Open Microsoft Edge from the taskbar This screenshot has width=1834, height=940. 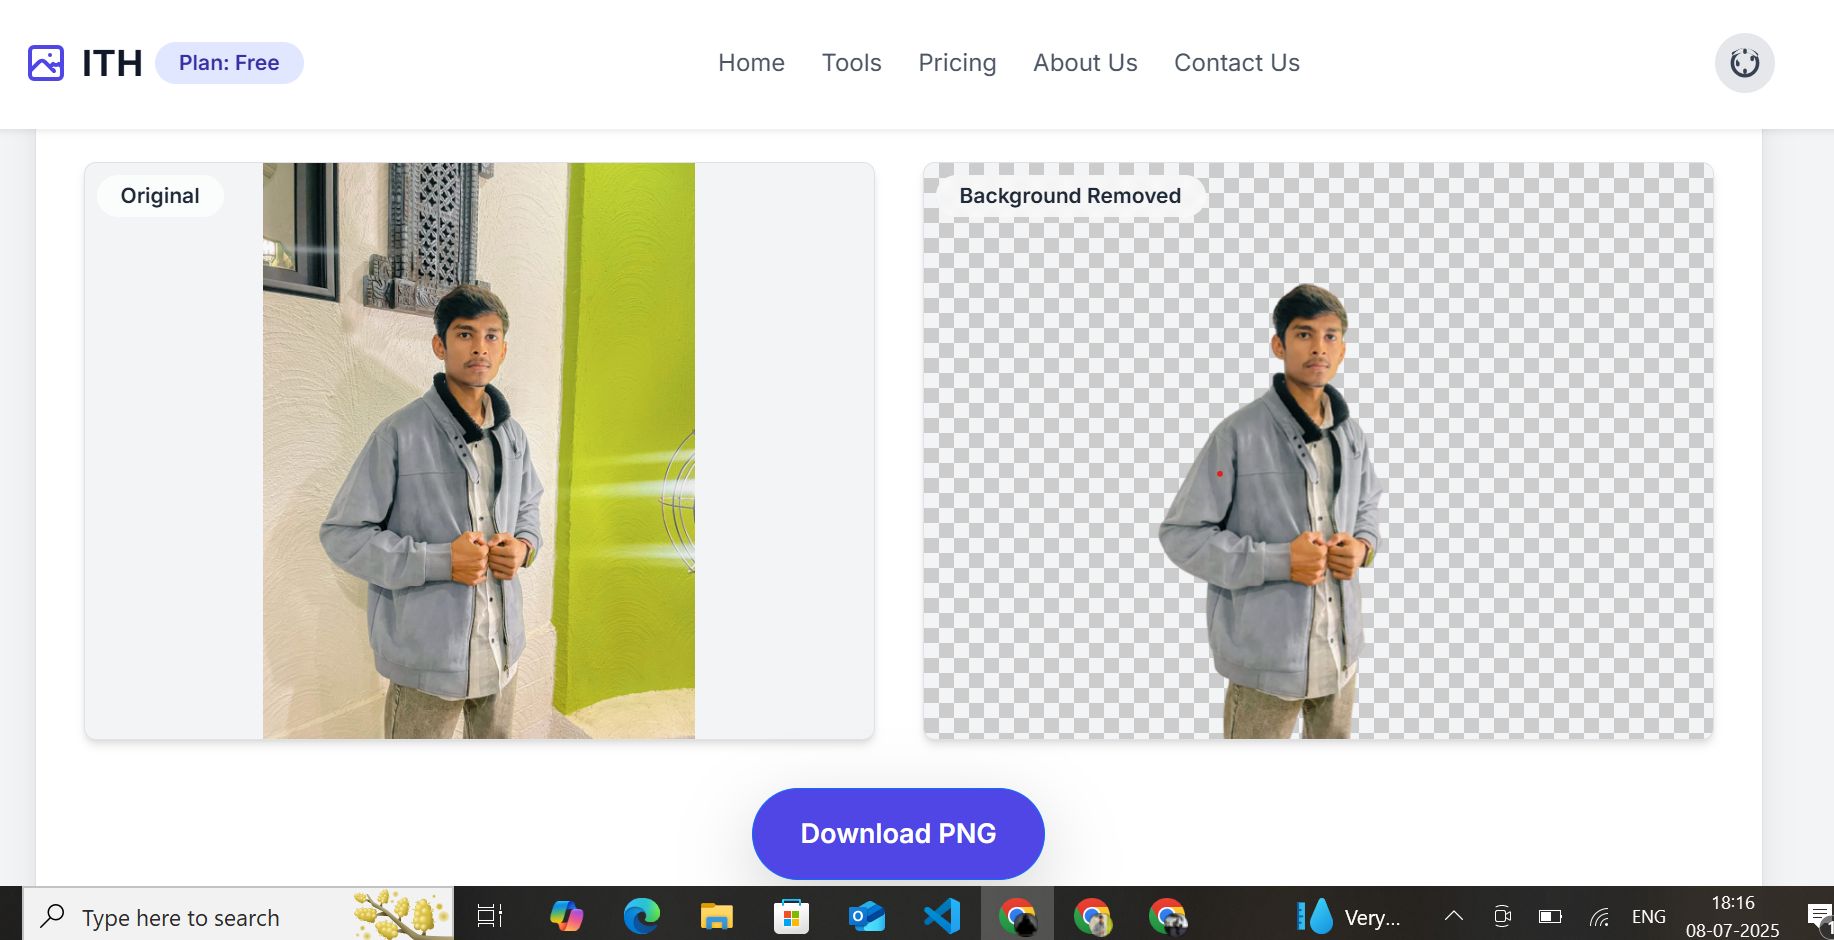[x=641, y=916]
